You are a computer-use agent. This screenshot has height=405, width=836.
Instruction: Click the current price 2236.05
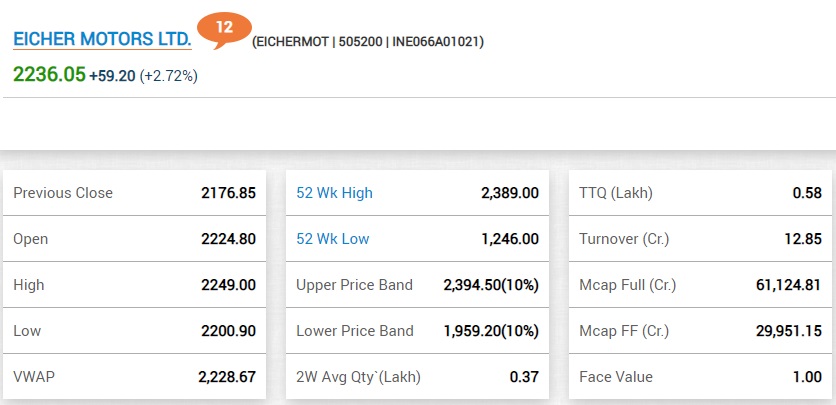[49, 74]
